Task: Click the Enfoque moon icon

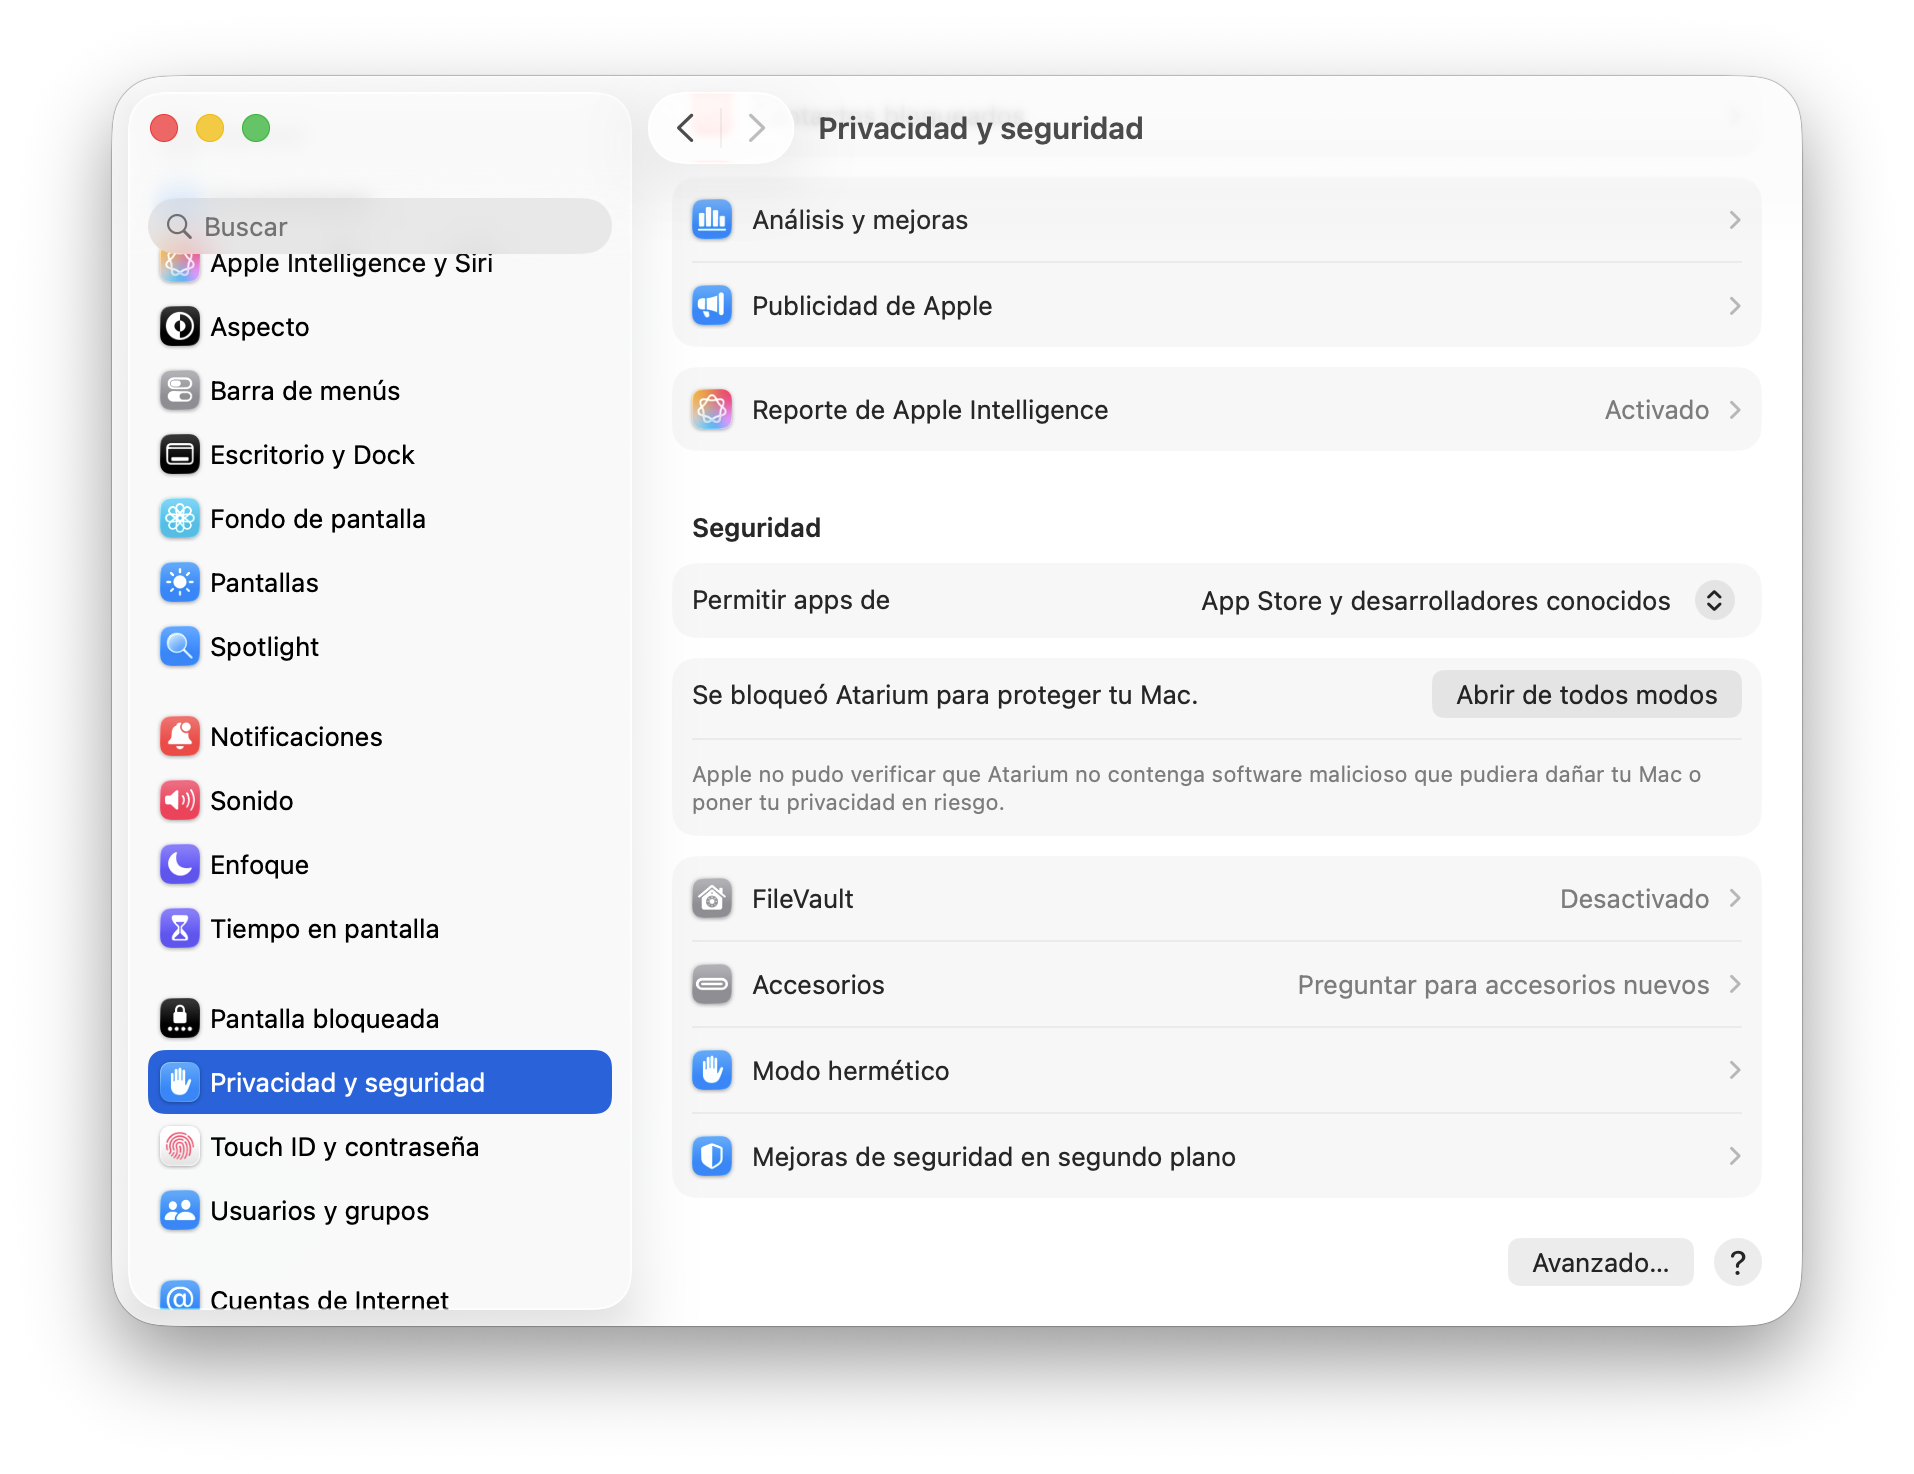Action: point(180,865)
